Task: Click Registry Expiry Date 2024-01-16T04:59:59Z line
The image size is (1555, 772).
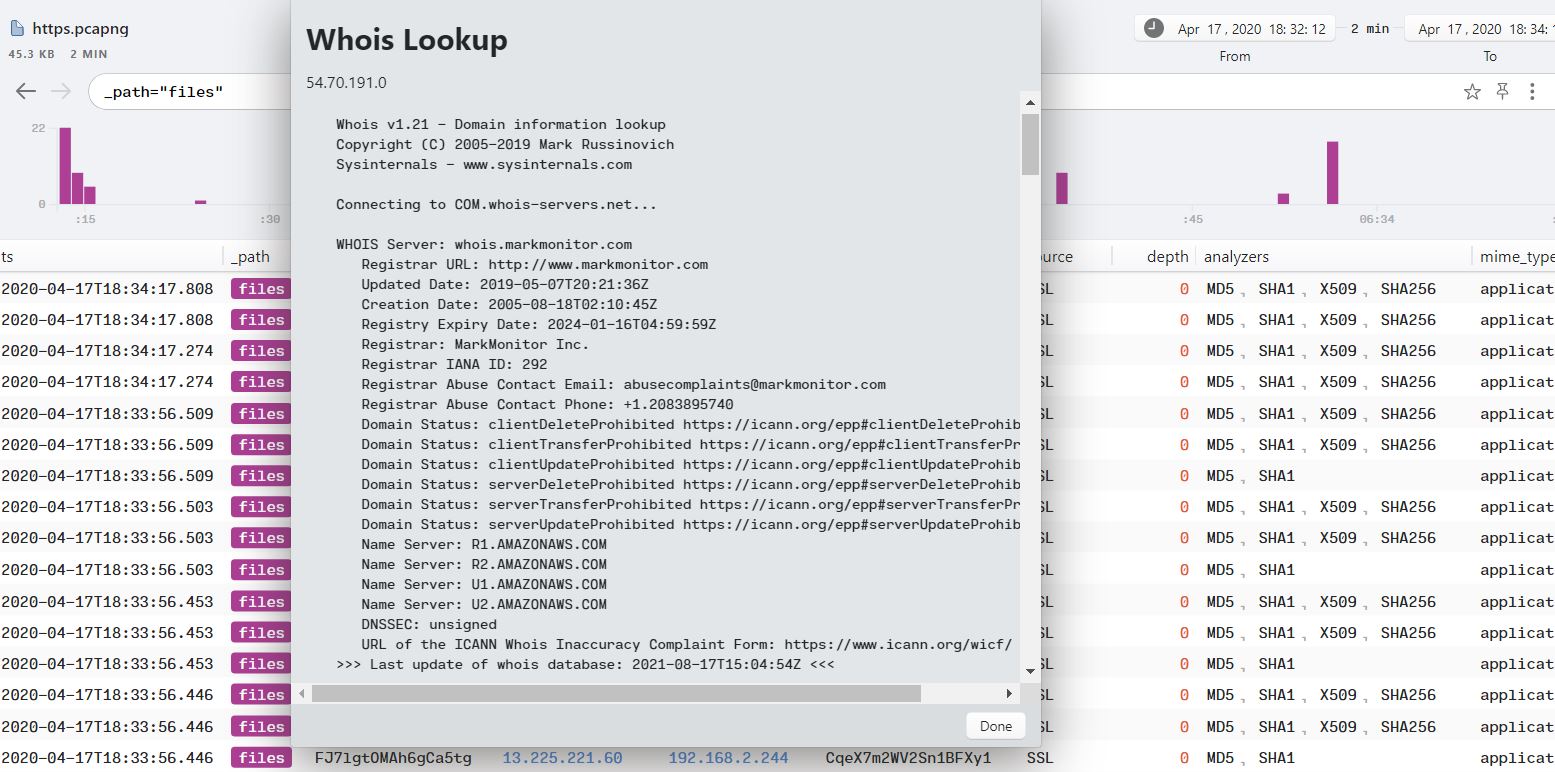Action: [539, 324]
